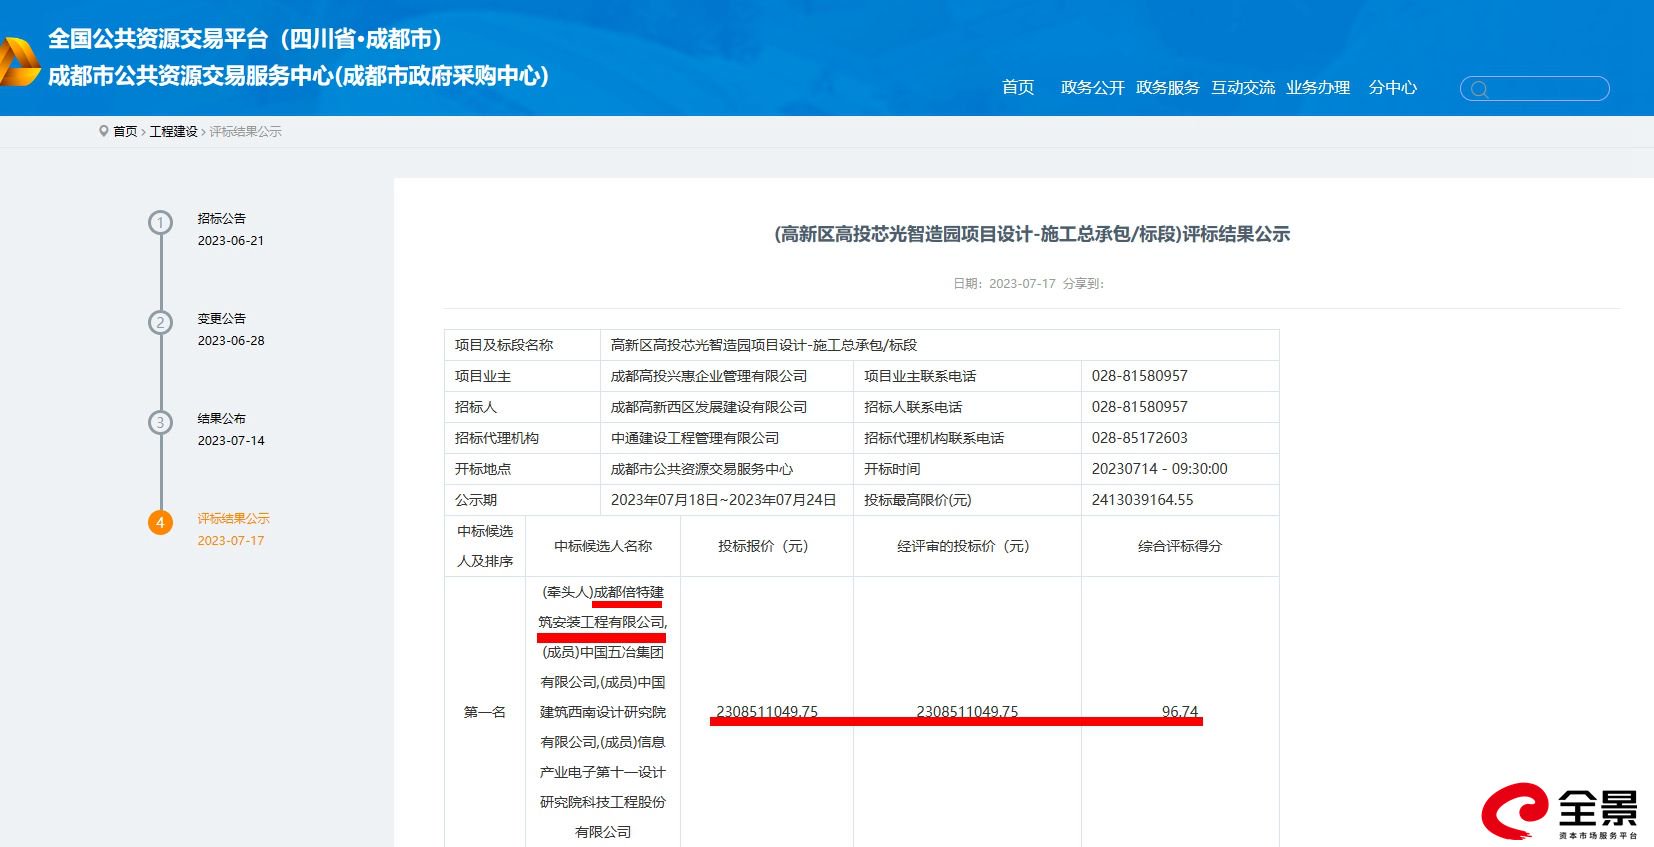
Task: Open the 分中心 navigation menu
Action: click(1393, 88)
